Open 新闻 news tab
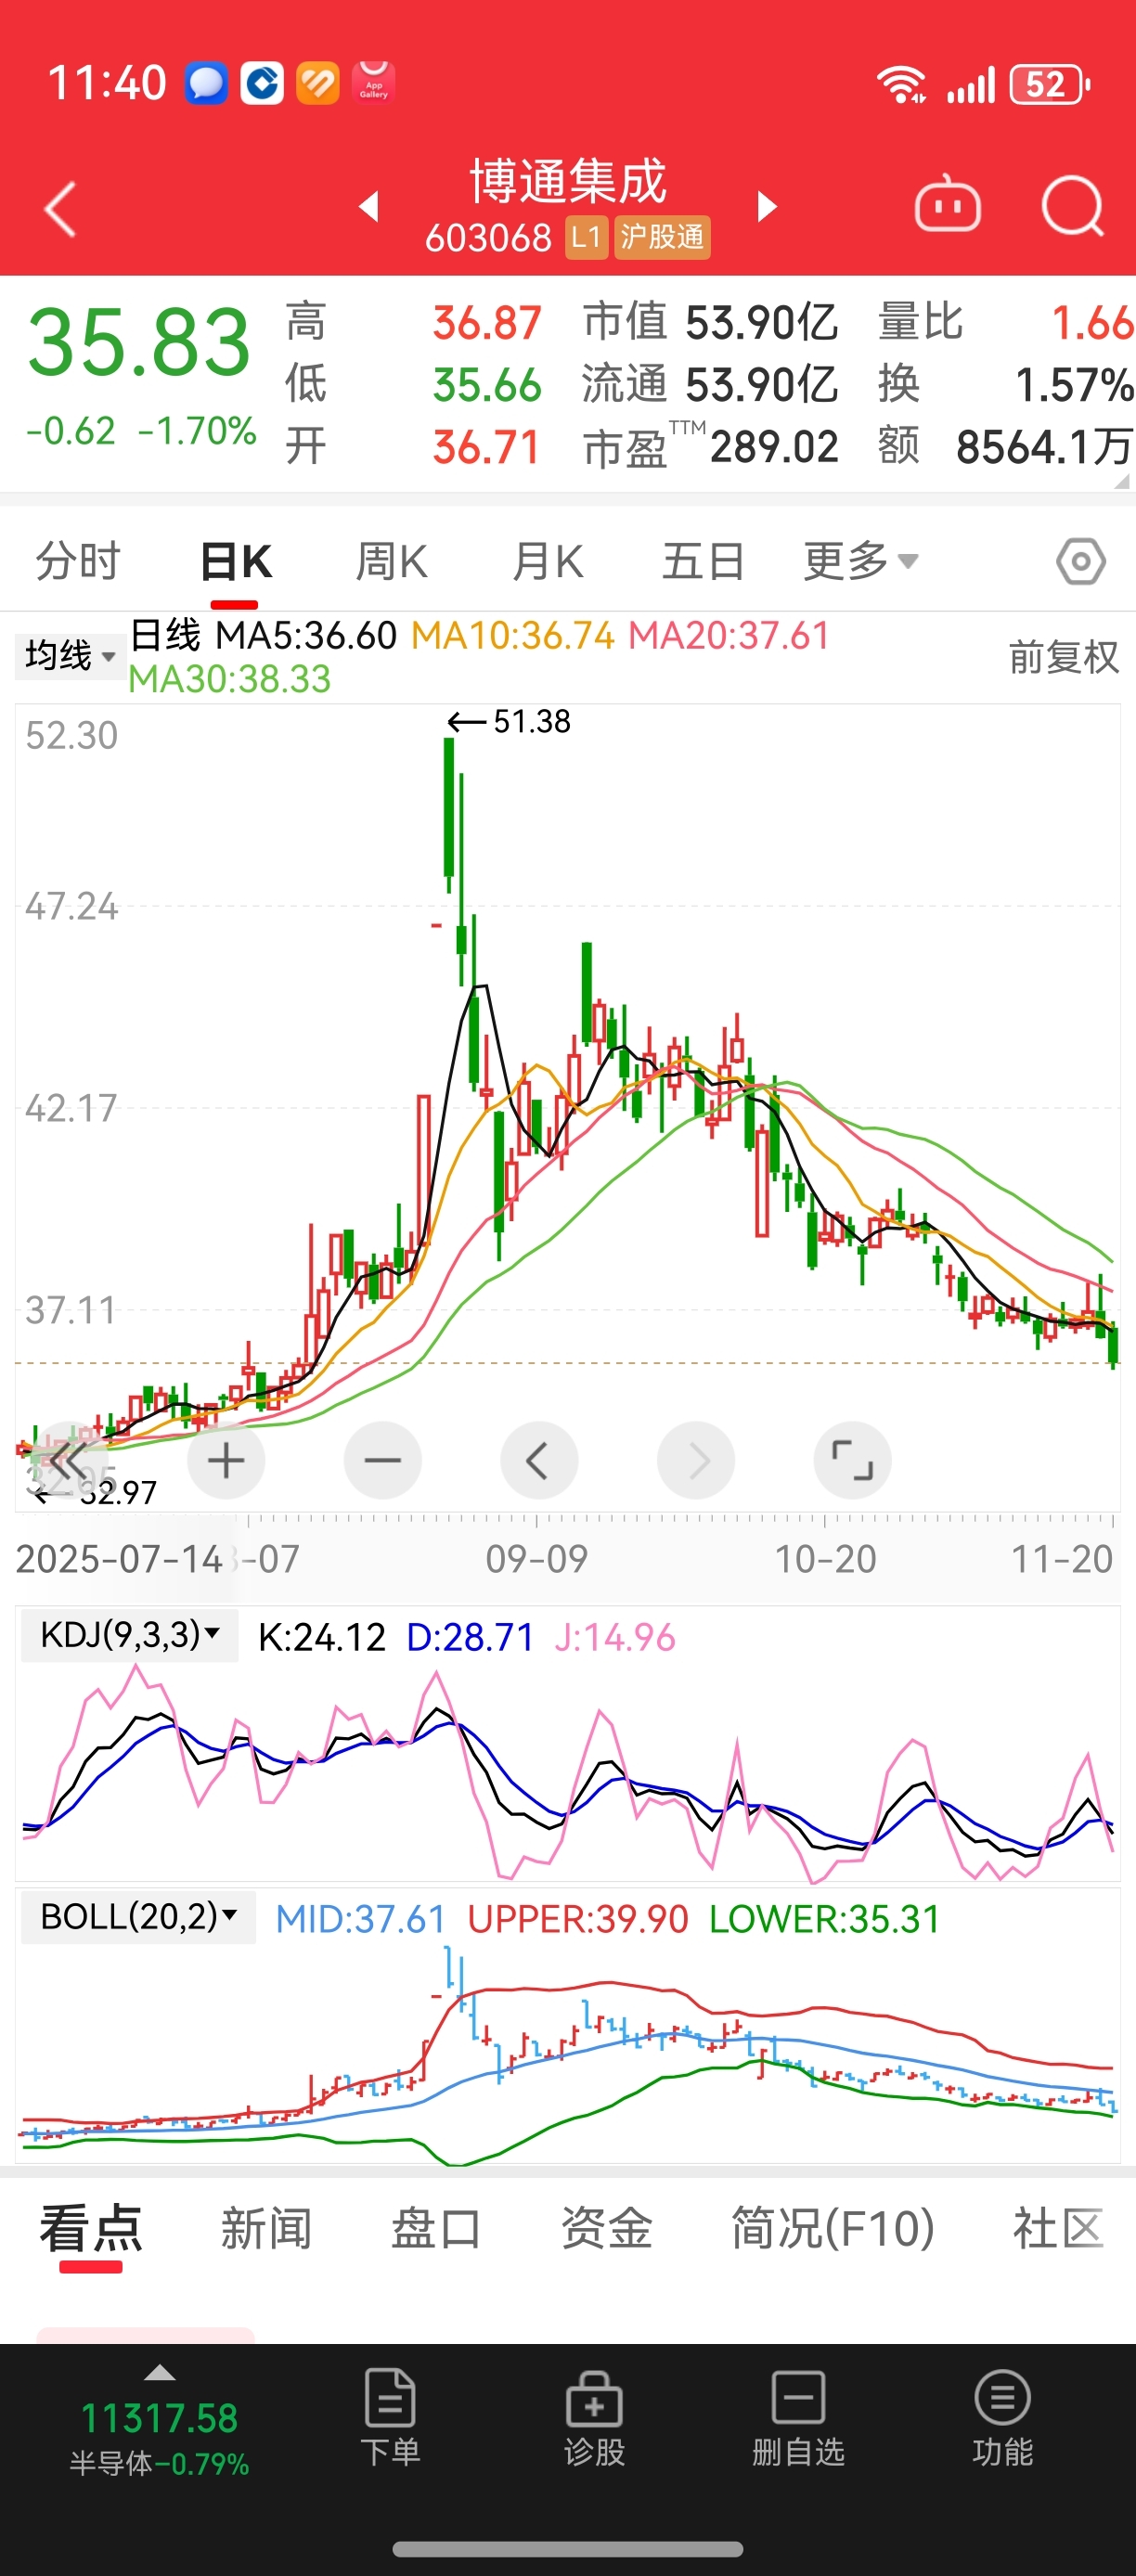The image size is (1136, 2576). coord(266,2229)
